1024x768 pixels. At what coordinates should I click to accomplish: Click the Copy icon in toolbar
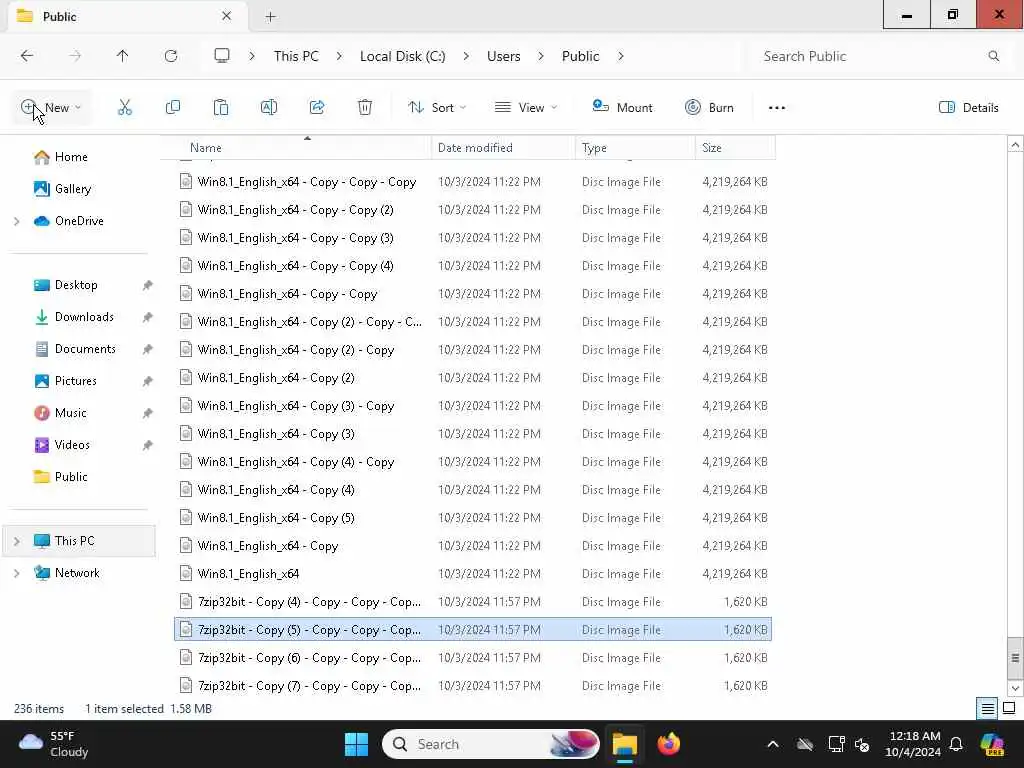[x=173, y=107]
